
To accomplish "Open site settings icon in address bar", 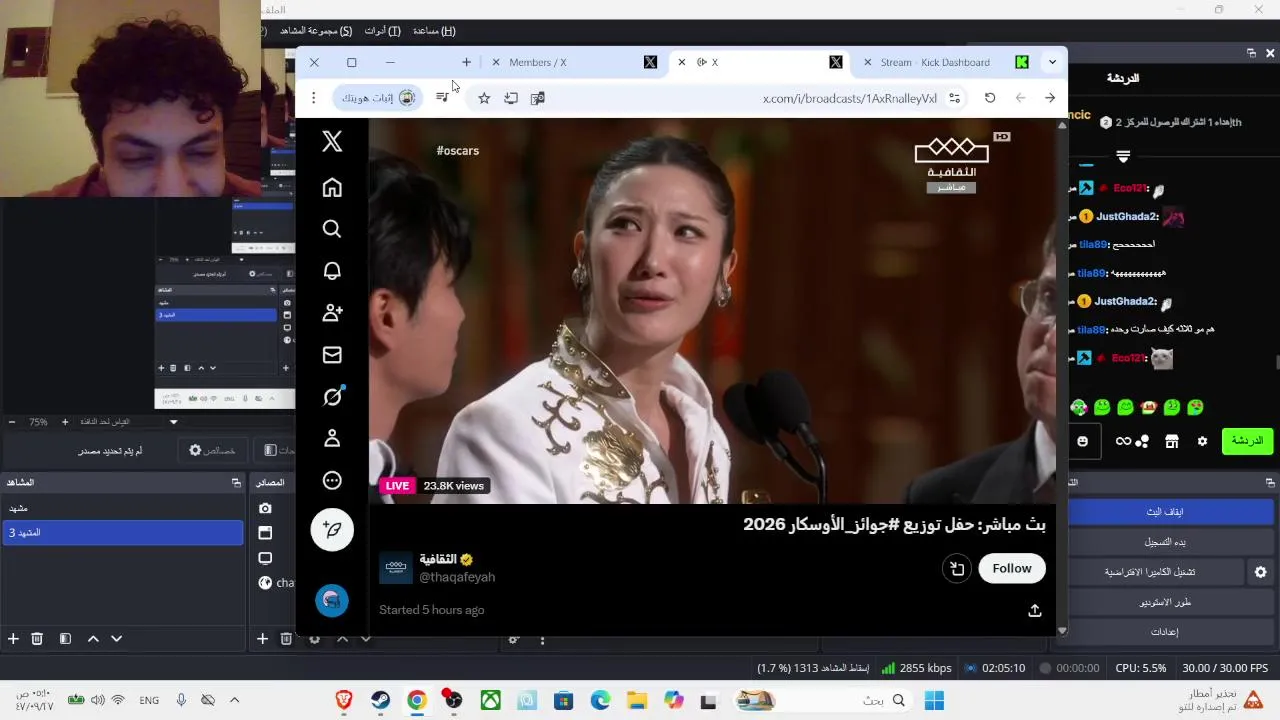I will point(955,98).
